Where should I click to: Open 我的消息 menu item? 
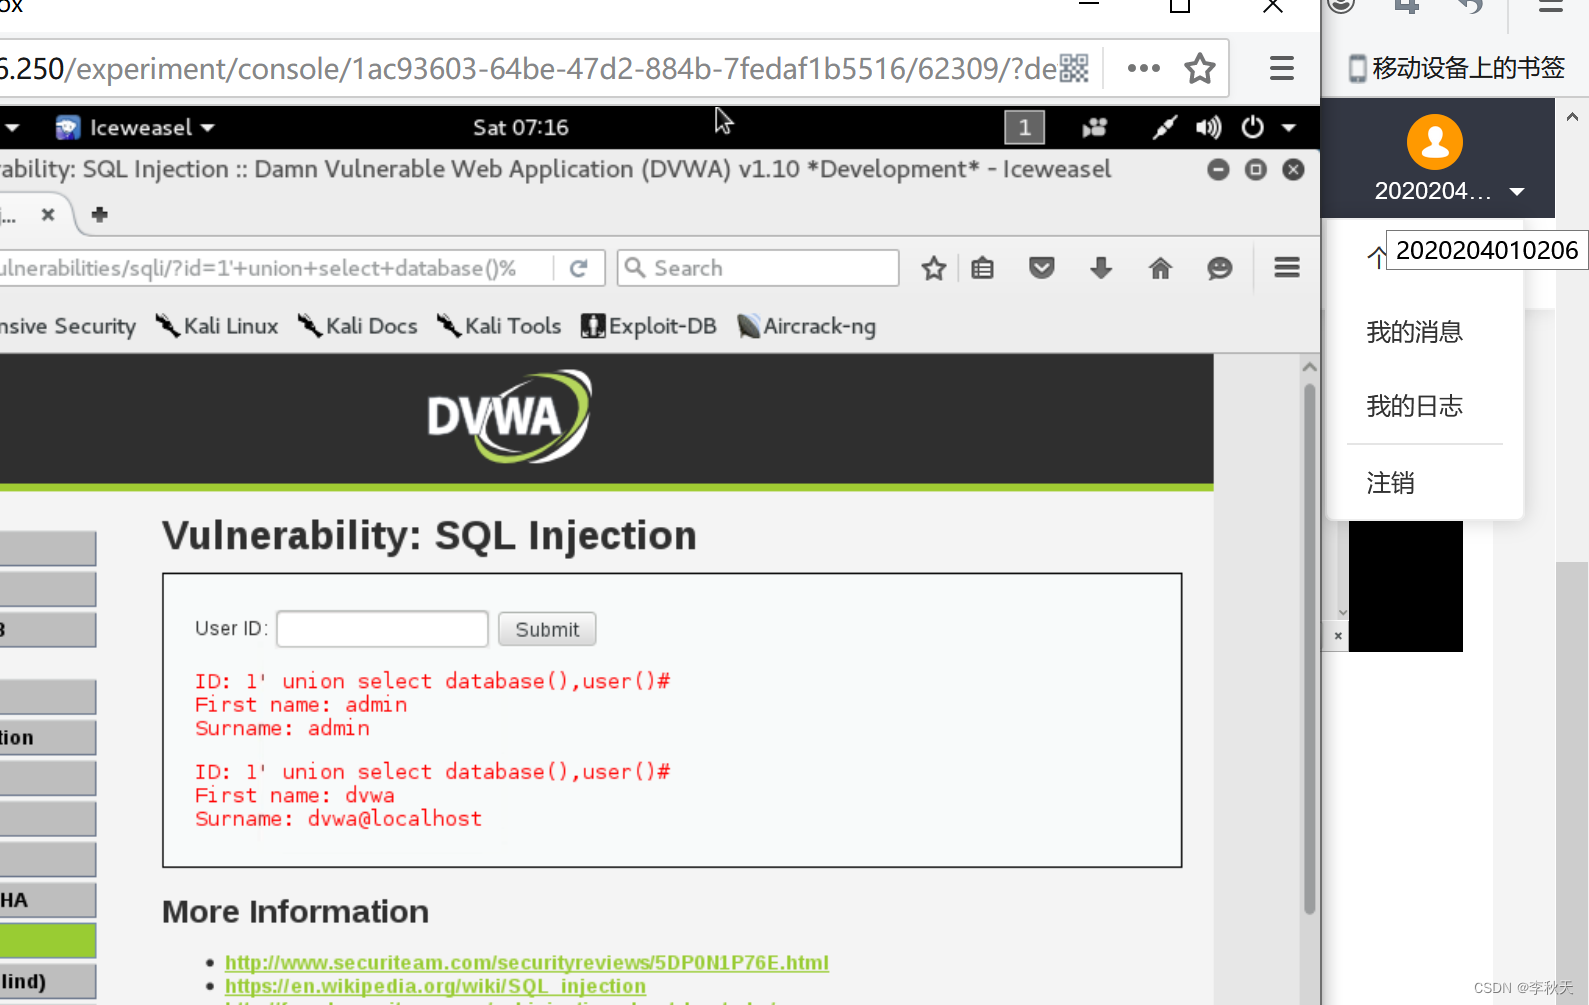pyautogui.click(x=1414, y=332)
